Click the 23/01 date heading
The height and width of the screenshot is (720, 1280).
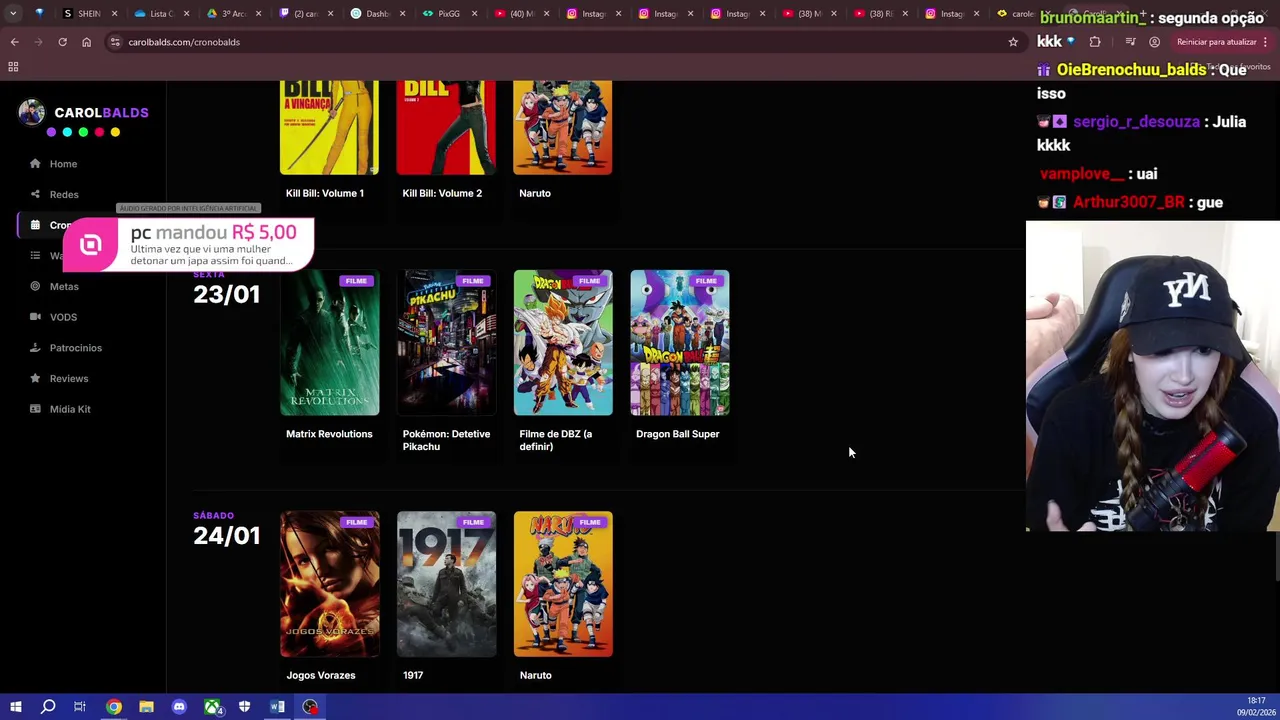click(226, 294)
